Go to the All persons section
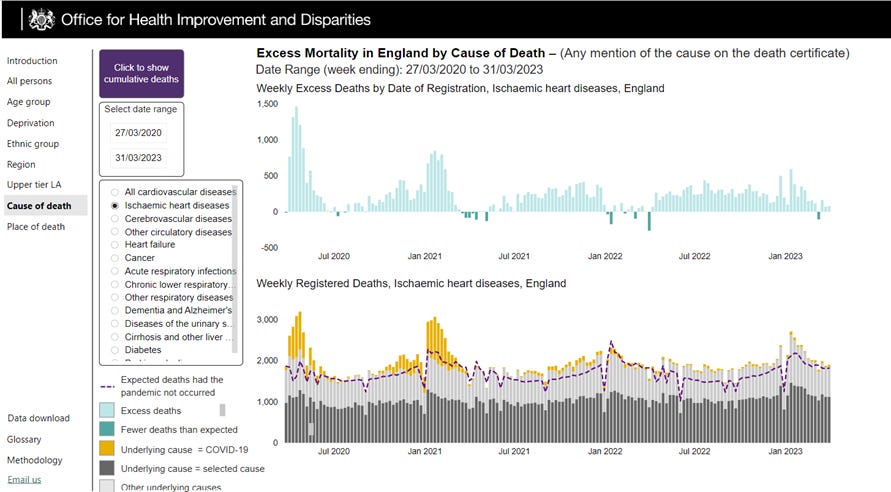Image resolution: width=891 pixels, height=492 pixels. [x=29, y=81]
